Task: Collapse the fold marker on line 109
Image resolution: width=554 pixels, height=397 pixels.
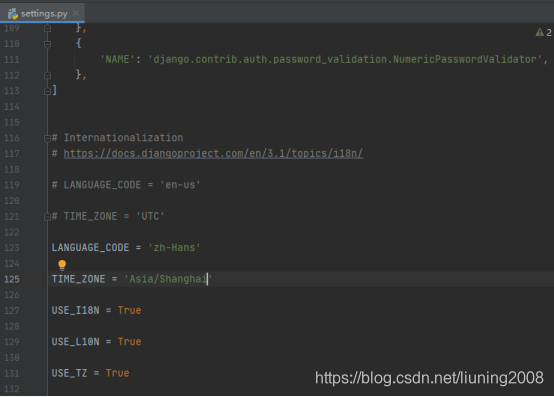Action: (x=47, y=28)
